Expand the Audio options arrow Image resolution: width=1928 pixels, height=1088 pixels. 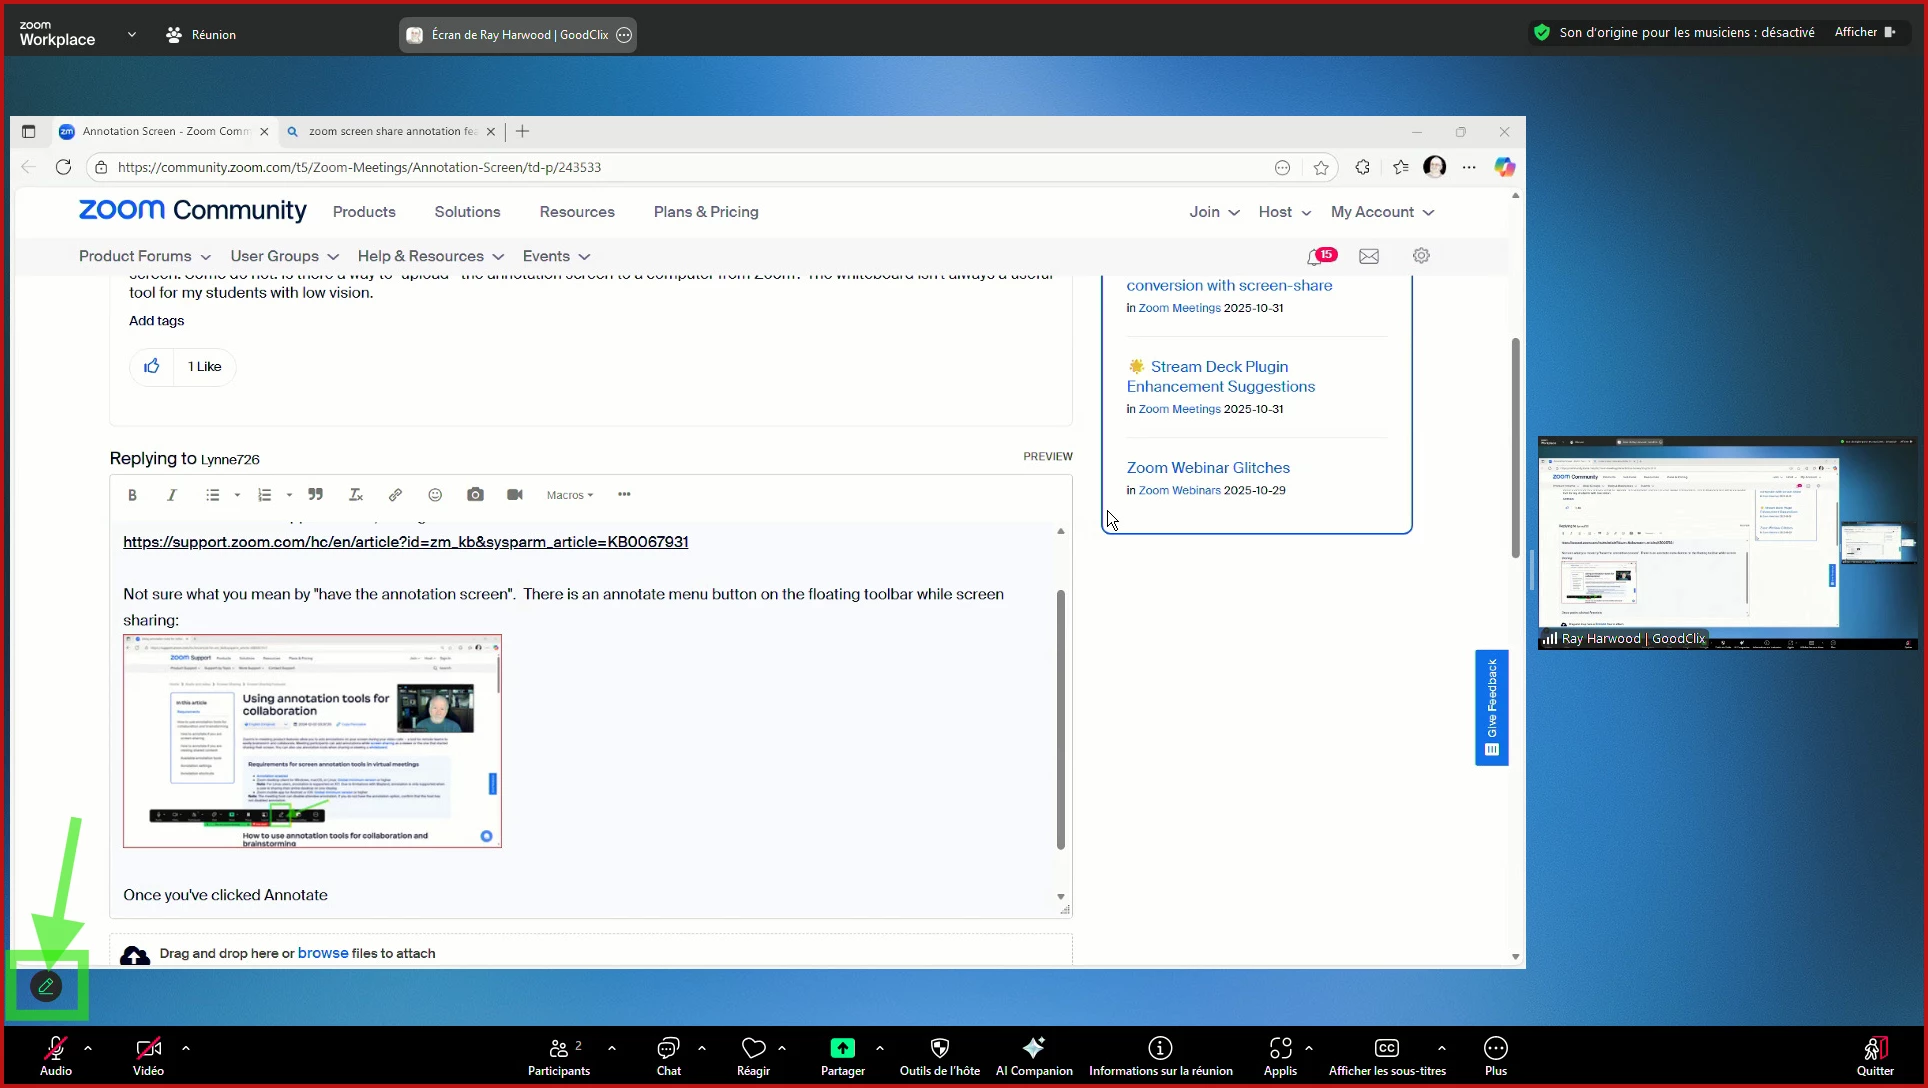pyautogui.click(x=88, y=1048)
